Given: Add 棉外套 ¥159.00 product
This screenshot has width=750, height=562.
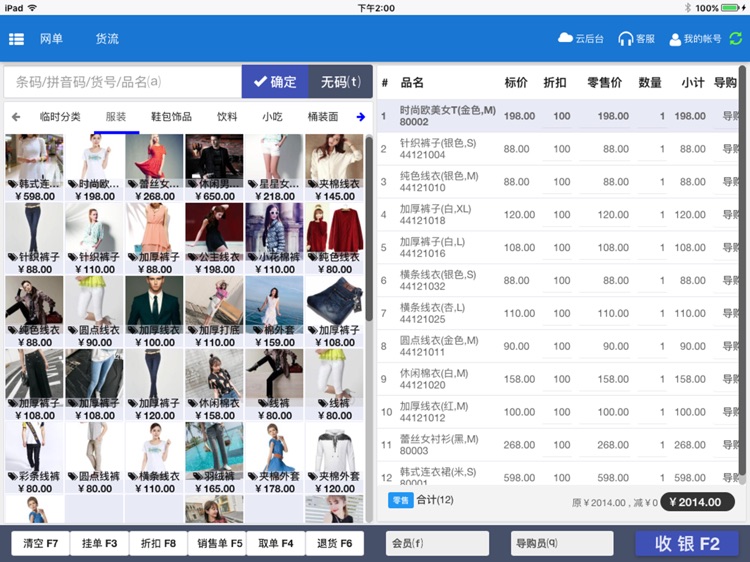Looking at the screenshot, I should (x=274, y=311).
